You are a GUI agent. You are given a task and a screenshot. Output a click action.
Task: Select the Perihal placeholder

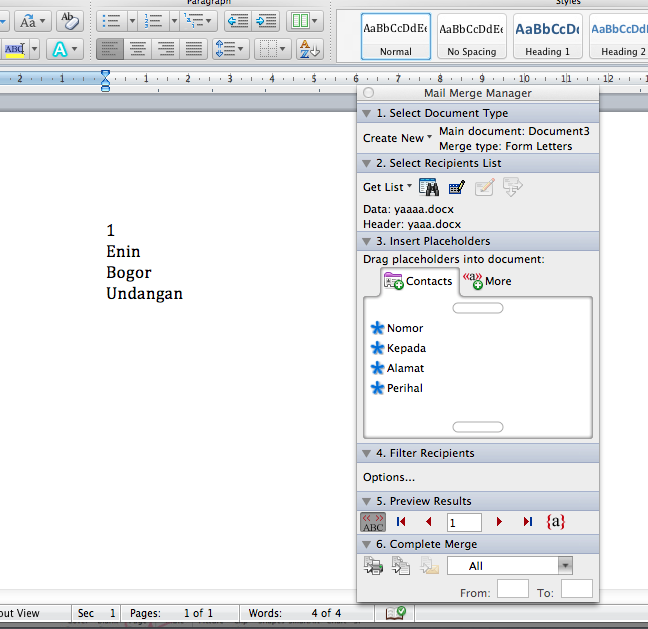point(397,388)
